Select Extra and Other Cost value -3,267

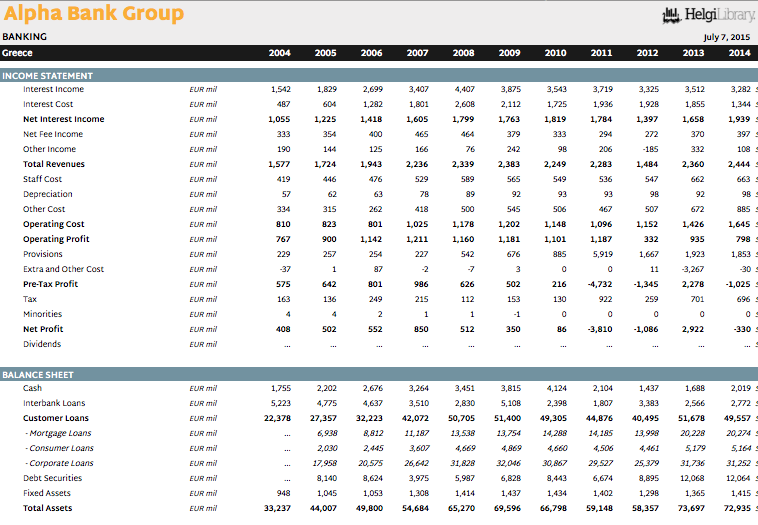(692, 269)
